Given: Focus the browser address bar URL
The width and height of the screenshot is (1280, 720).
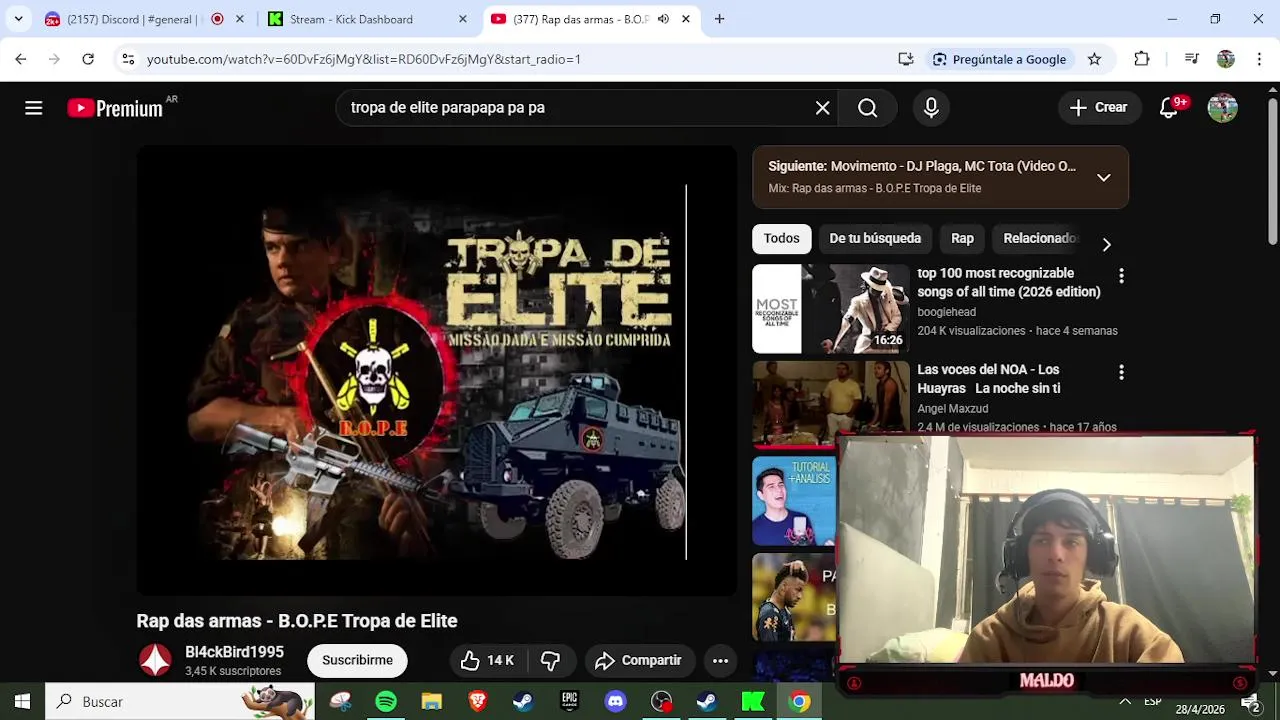Looking at the screenshot, I should [x=364, y=59].
